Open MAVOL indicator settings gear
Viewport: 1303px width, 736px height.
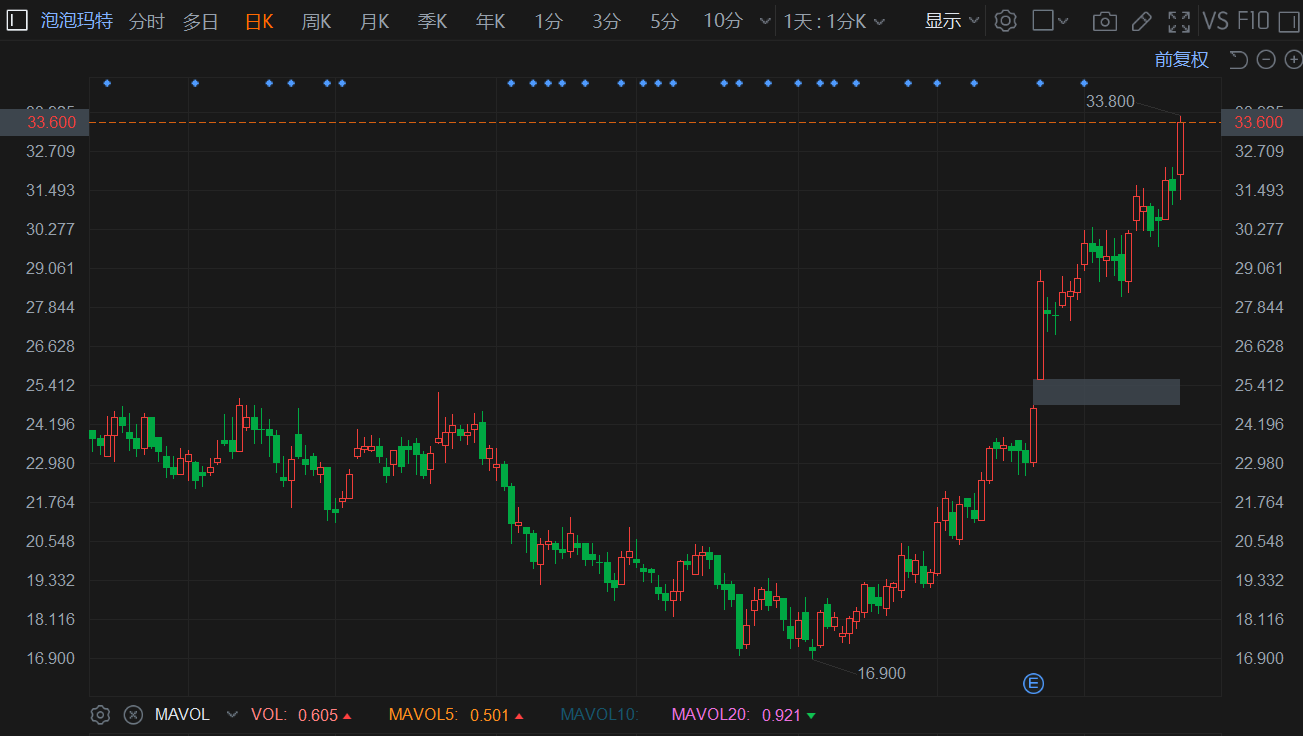(99, 714)
